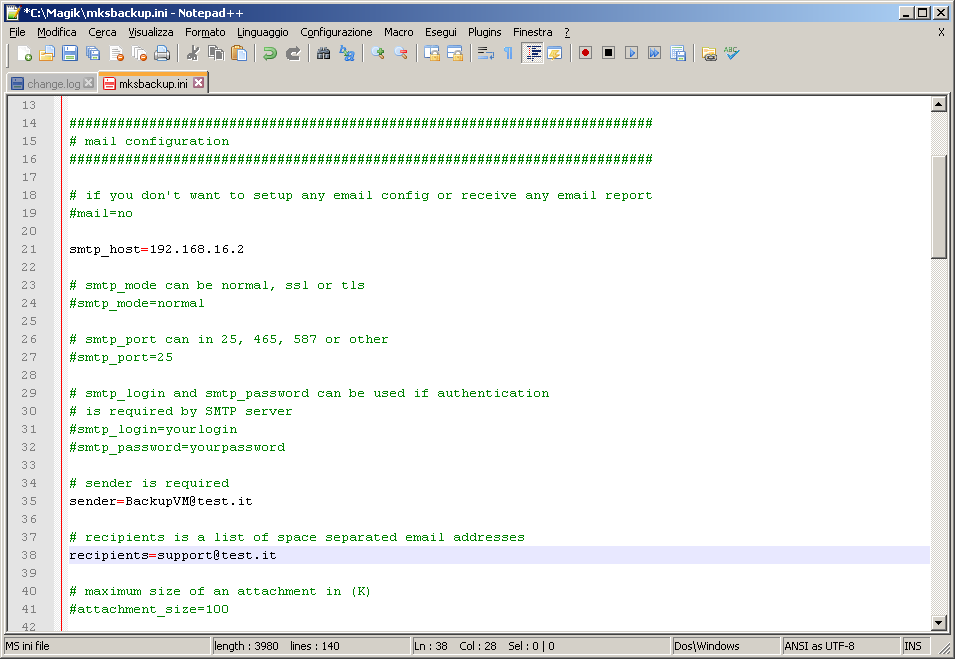
Task: Run the macro multiple times icon
Action: 655,54
